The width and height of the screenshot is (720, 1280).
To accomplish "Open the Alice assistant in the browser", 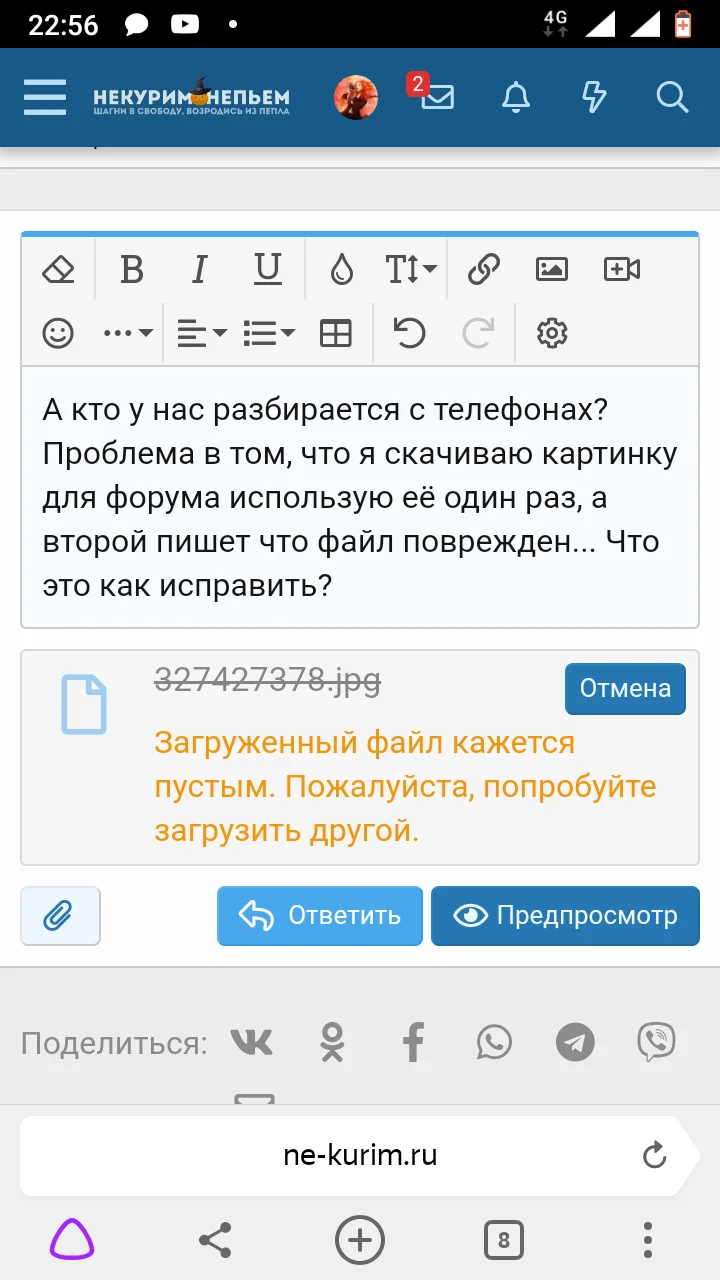I will tap(73, 1241).
